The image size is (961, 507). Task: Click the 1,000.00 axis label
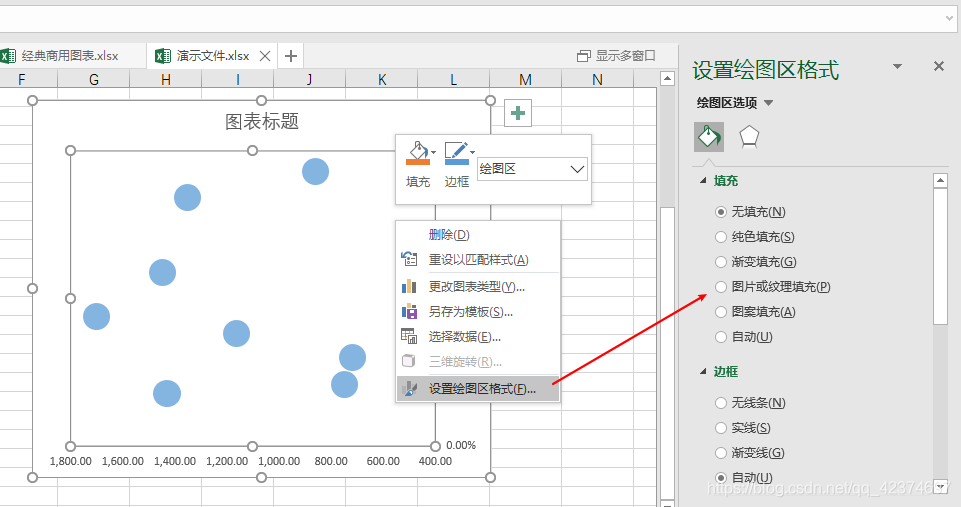[279, 461]
